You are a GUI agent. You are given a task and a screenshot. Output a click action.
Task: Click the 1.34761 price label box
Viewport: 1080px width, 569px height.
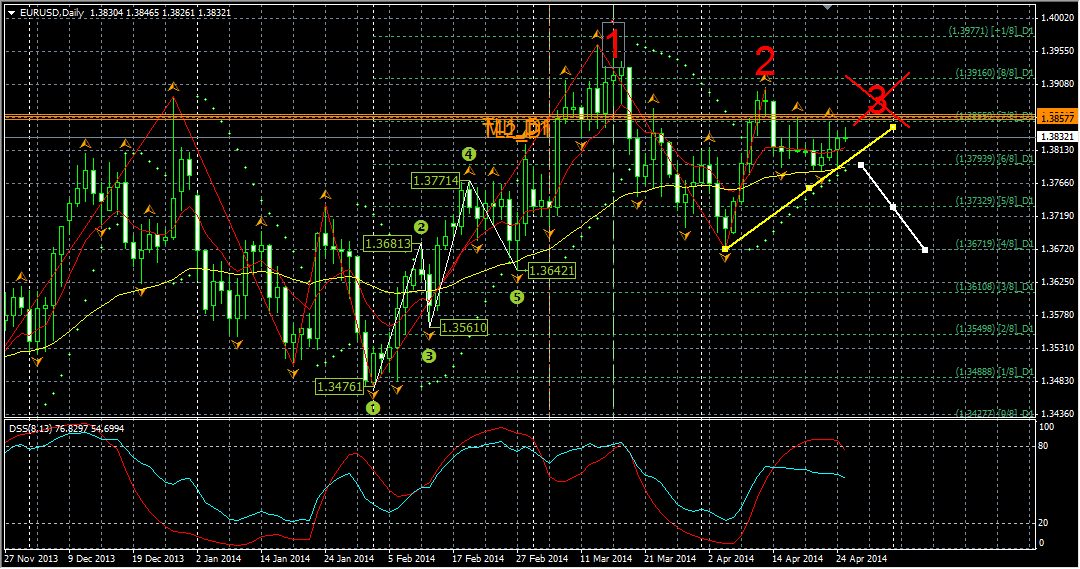(x=340, y=386)
